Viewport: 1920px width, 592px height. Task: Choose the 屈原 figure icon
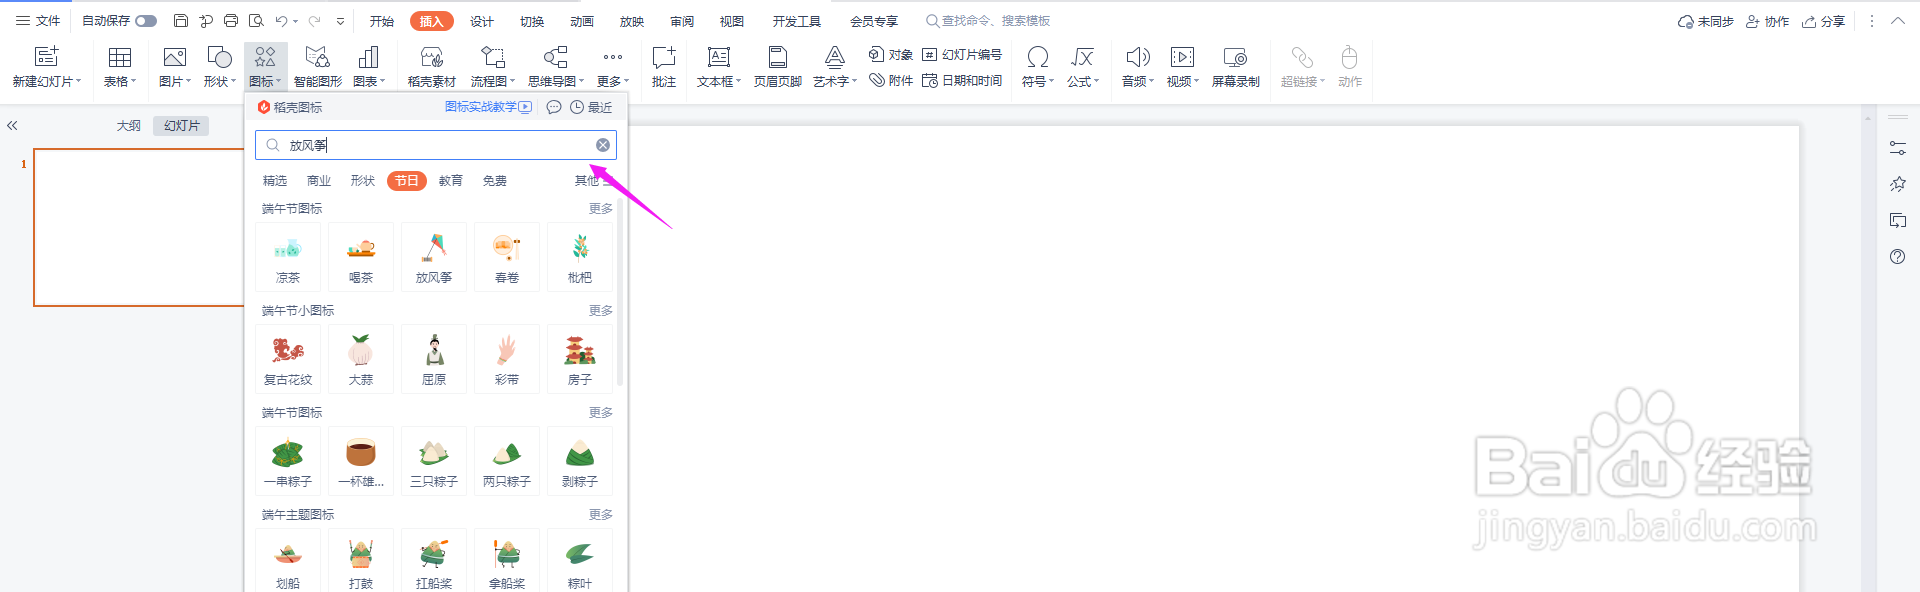(x=434, y=359)
